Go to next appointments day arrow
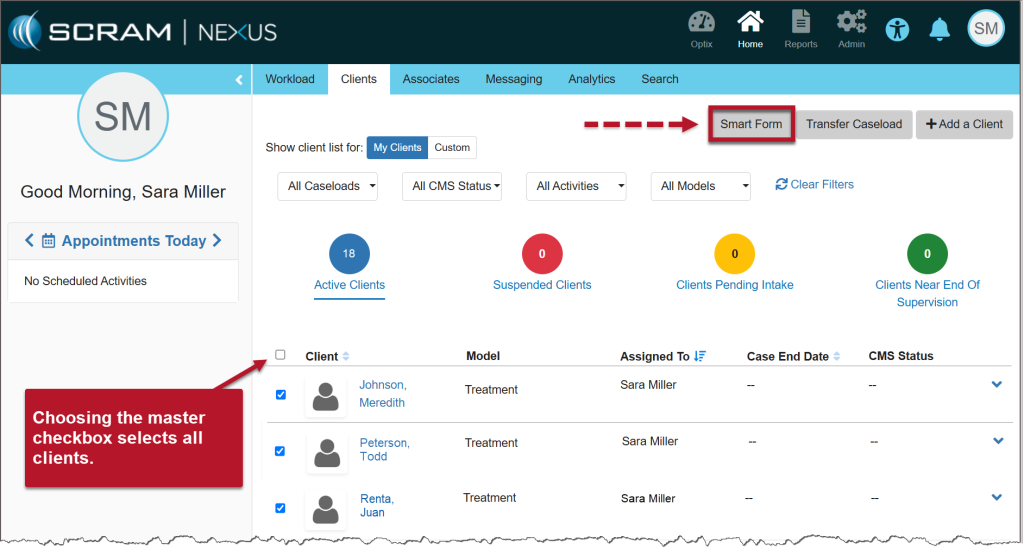This screenshot has width=1024, height=555. pos(217,241)
